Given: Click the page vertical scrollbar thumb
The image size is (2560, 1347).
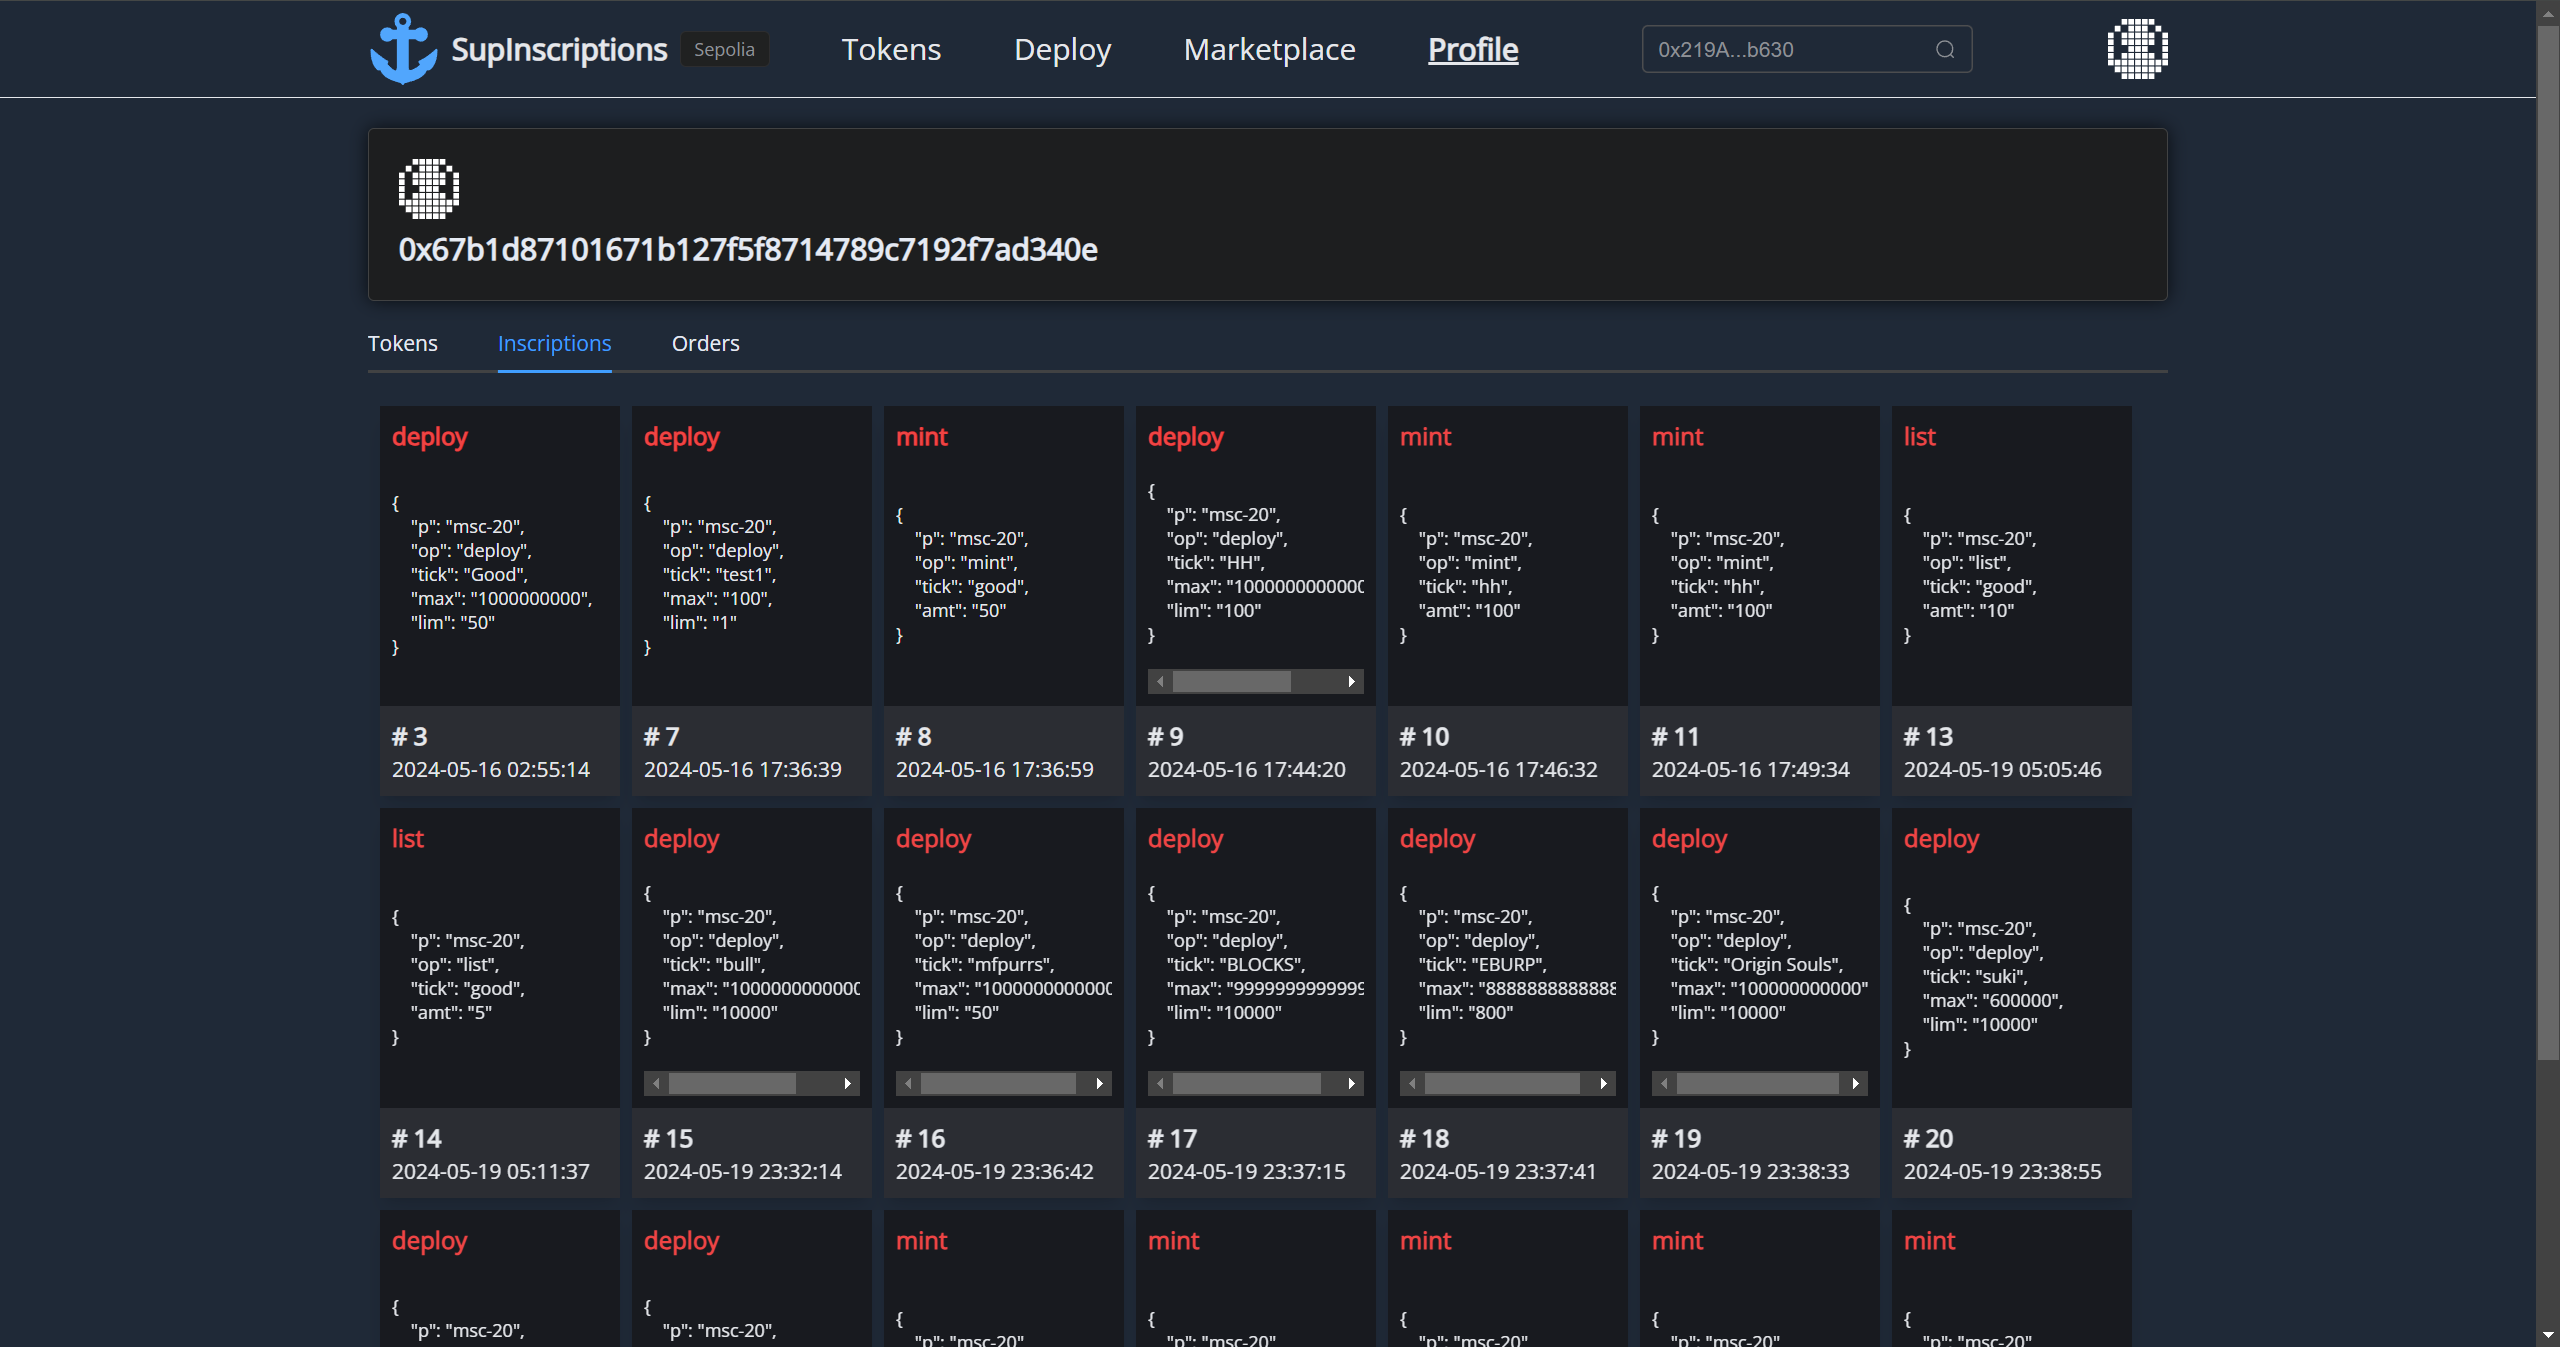Looking at the screenshot, I should pos(2547,540).
